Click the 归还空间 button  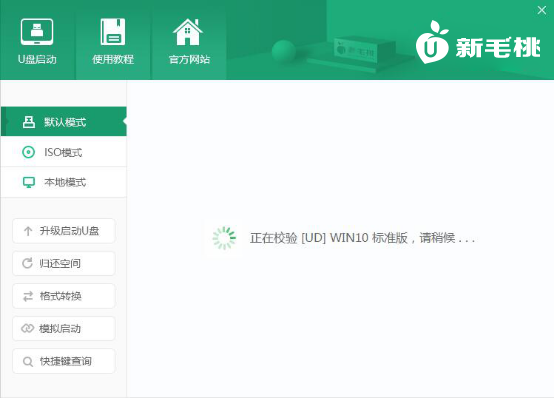coord(64,263)
